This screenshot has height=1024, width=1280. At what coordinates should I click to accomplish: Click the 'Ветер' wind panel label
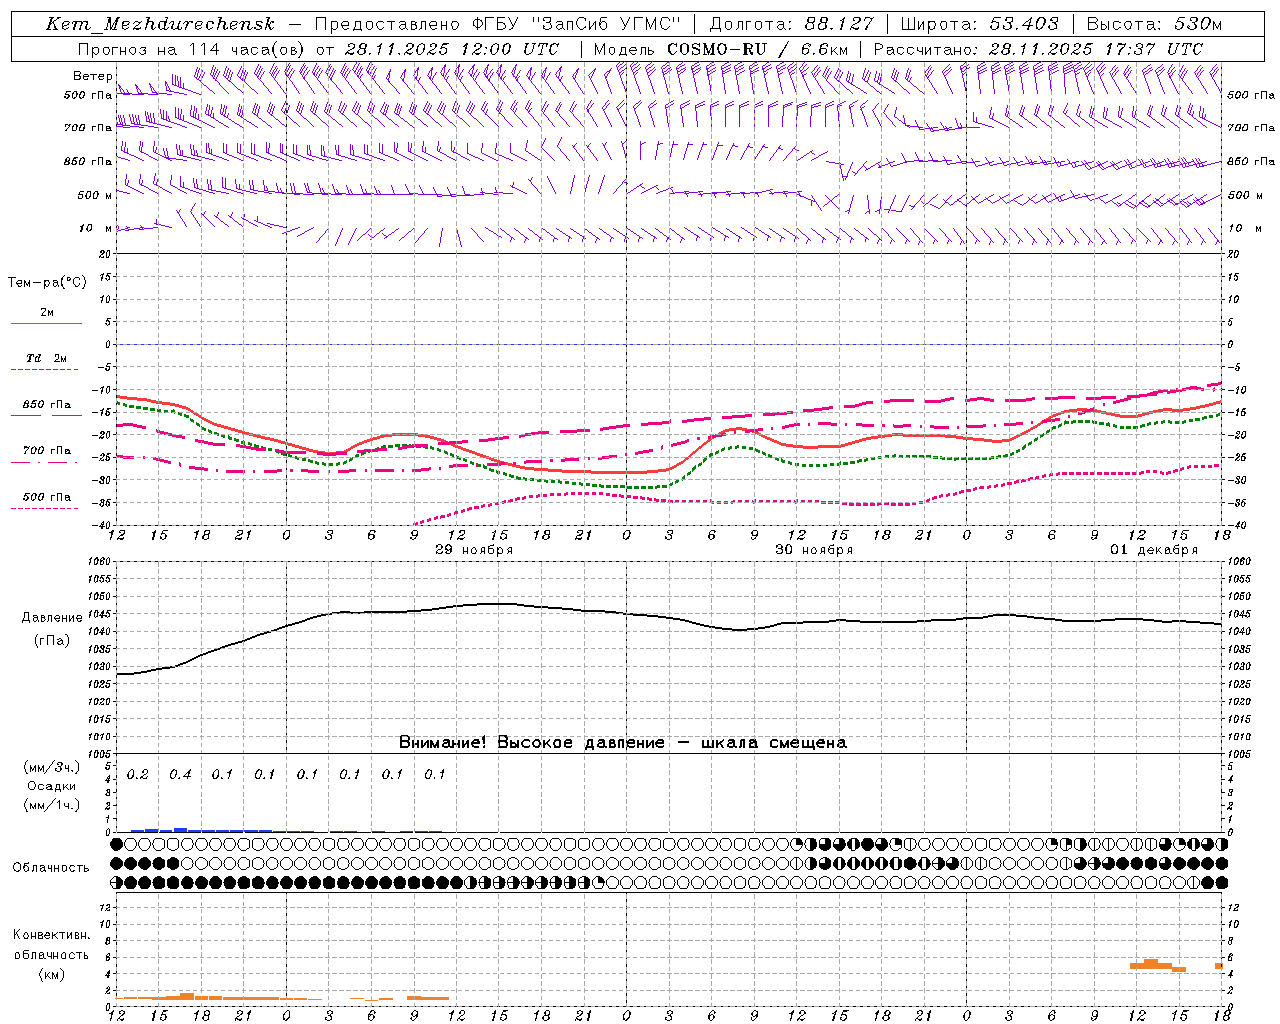point(92,76)
